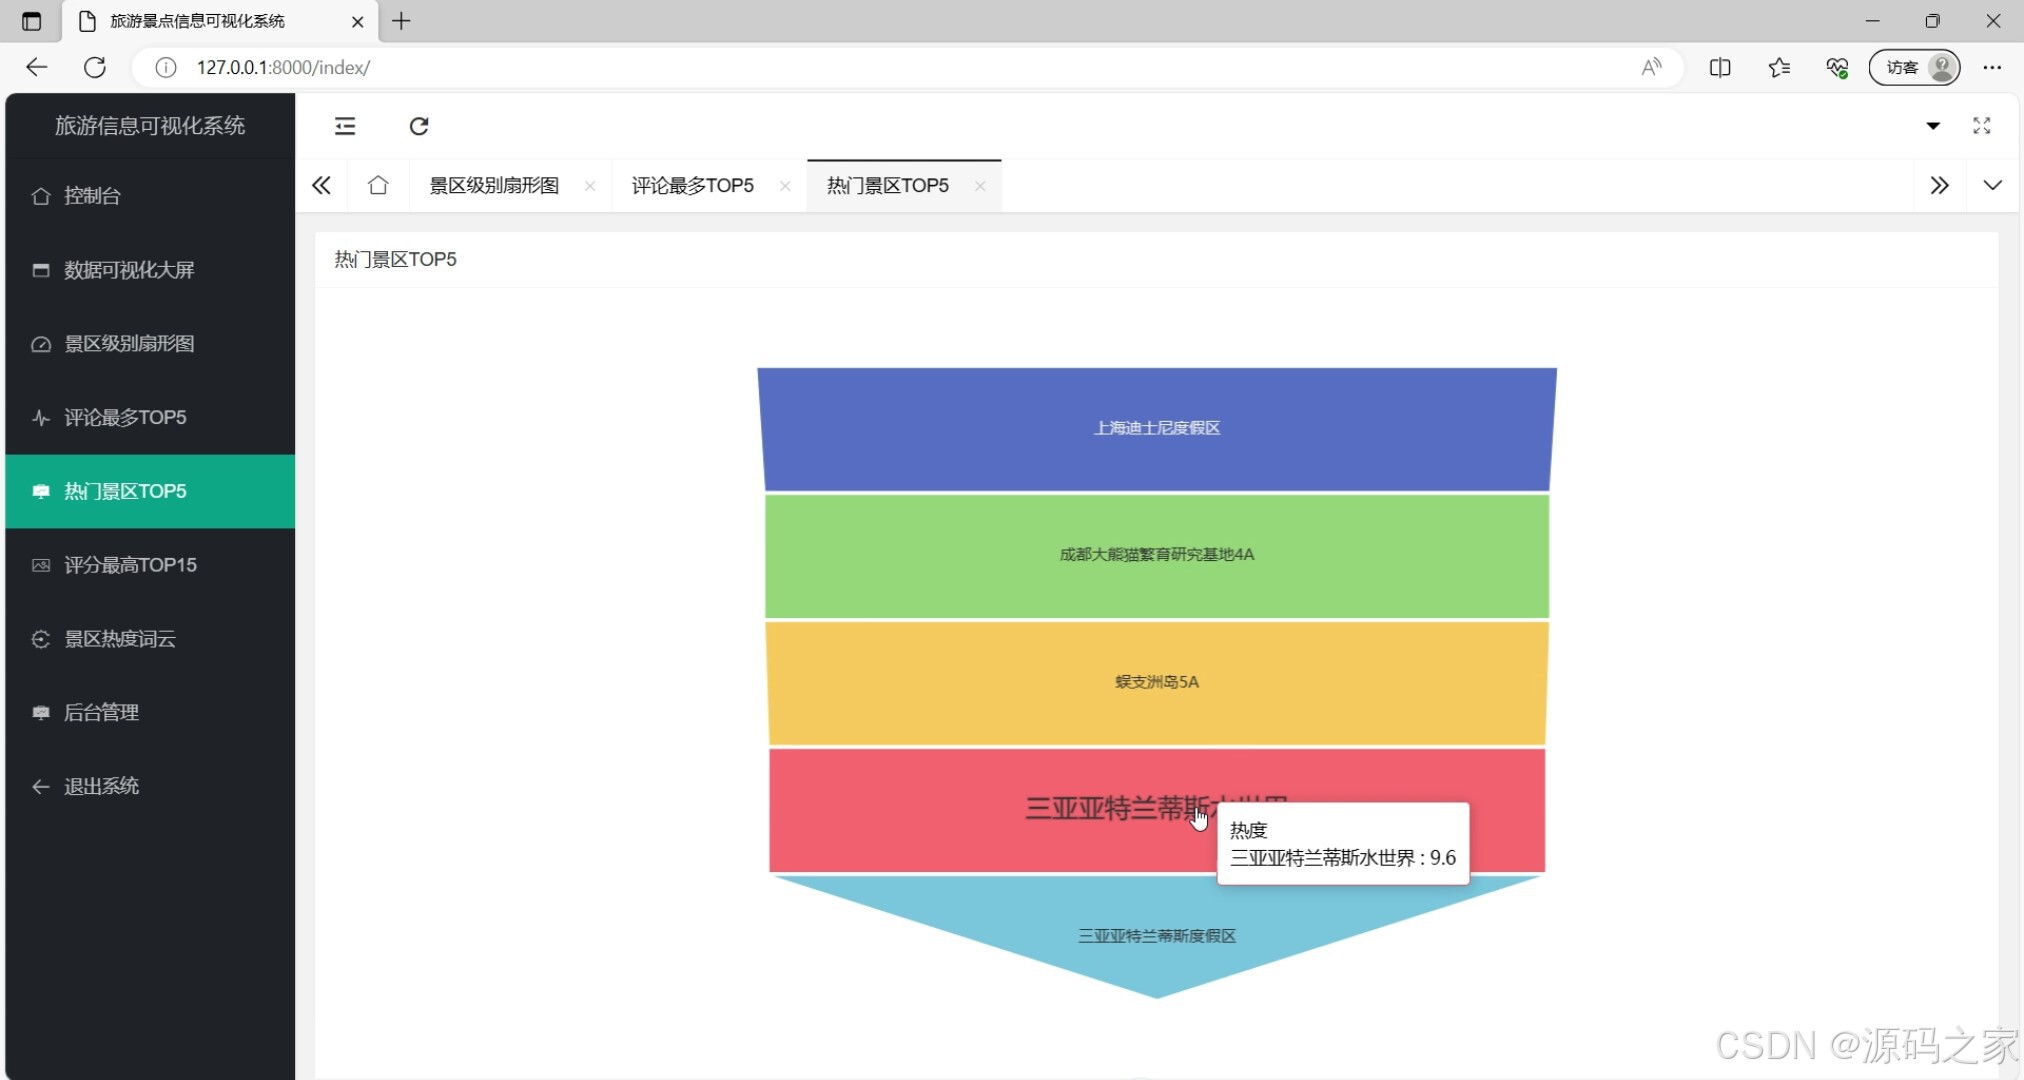Open the chevron-down tab actions dropdown
2024x1080 pixels.
click(1992, 185)
